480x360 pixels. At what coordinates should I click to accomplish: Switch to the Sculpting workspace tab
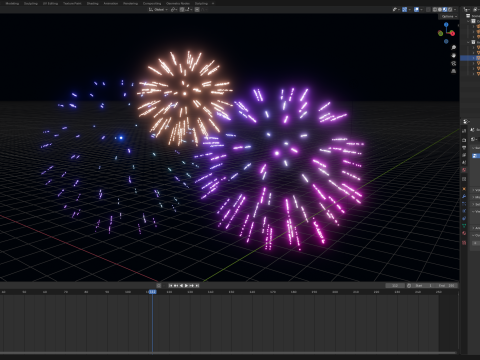(x=31, y=3)
